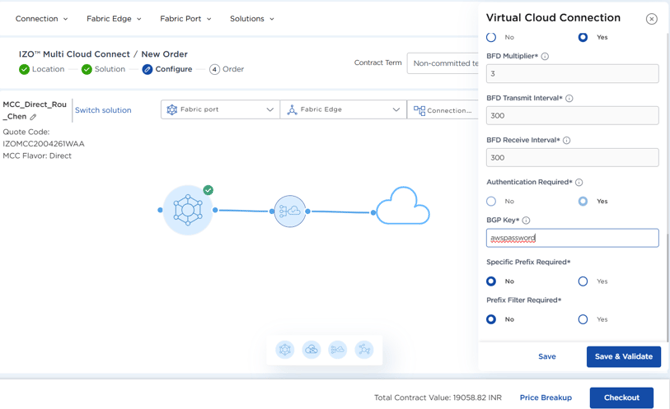Screen dimensions: 670x409
Task: Click the Fabric Port node icon in diagram
Action: point(188,210)
